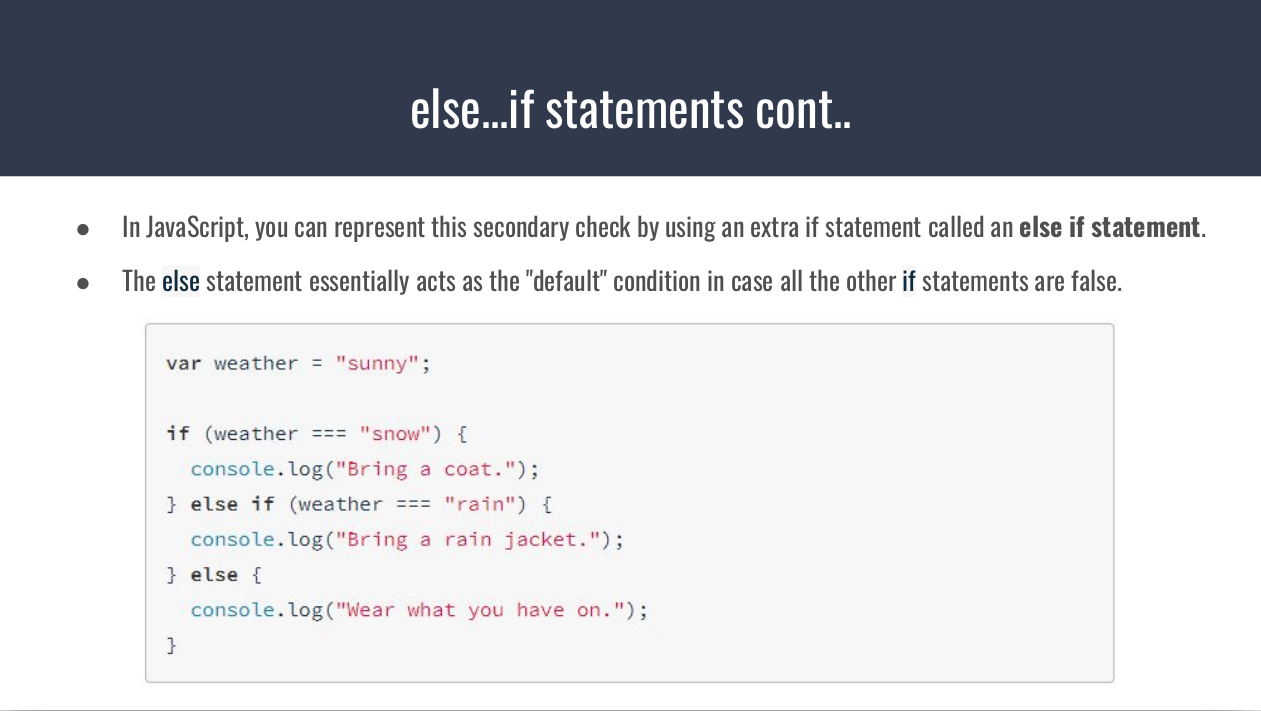Click the "Bring a rain jacket." string

coord(472,540)
